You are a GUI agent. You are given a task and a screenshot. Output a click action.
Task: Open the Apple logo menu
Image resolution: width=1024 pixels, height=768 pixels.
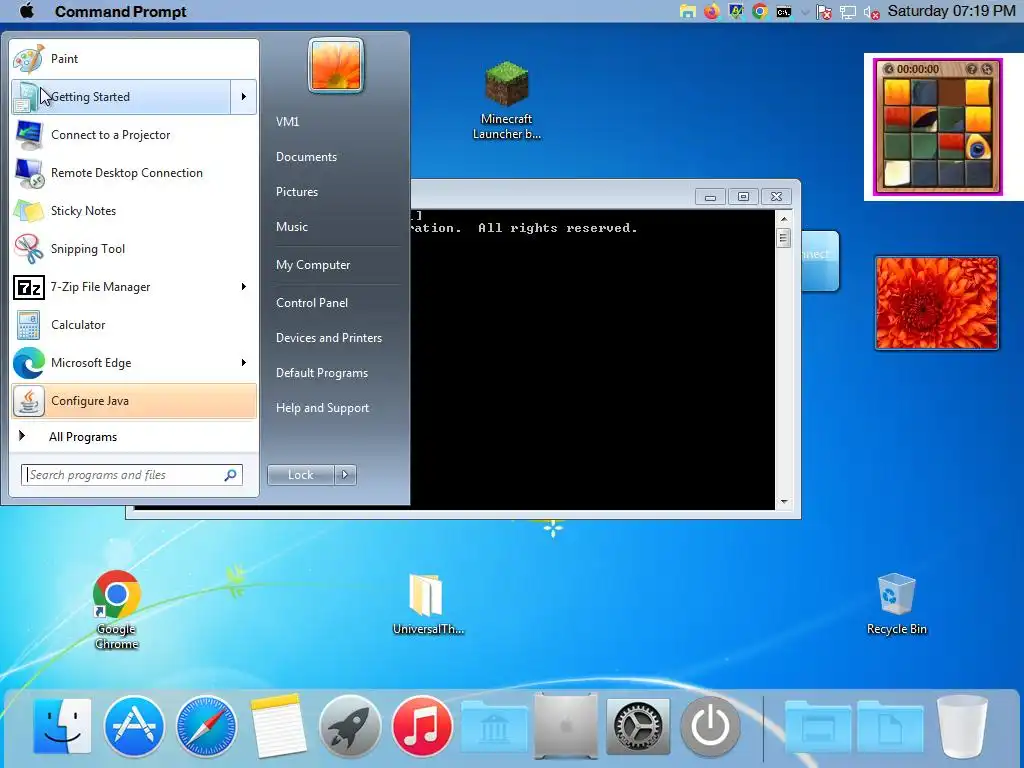27,11
